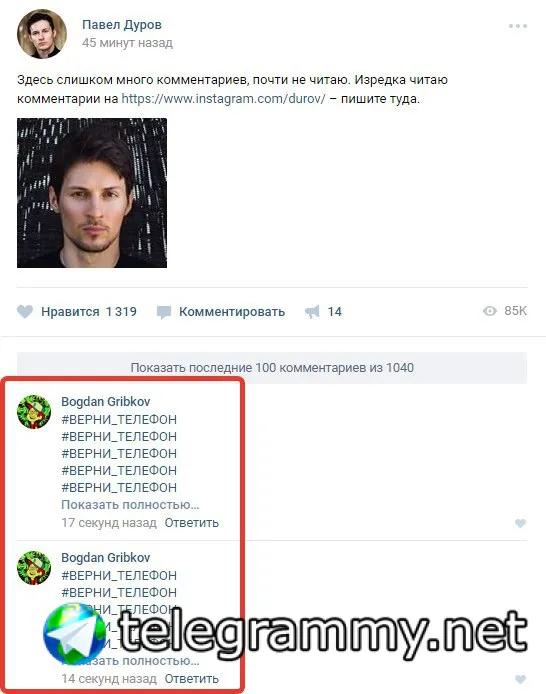Click Ответить under the first comment

click(x=192, y=523)
